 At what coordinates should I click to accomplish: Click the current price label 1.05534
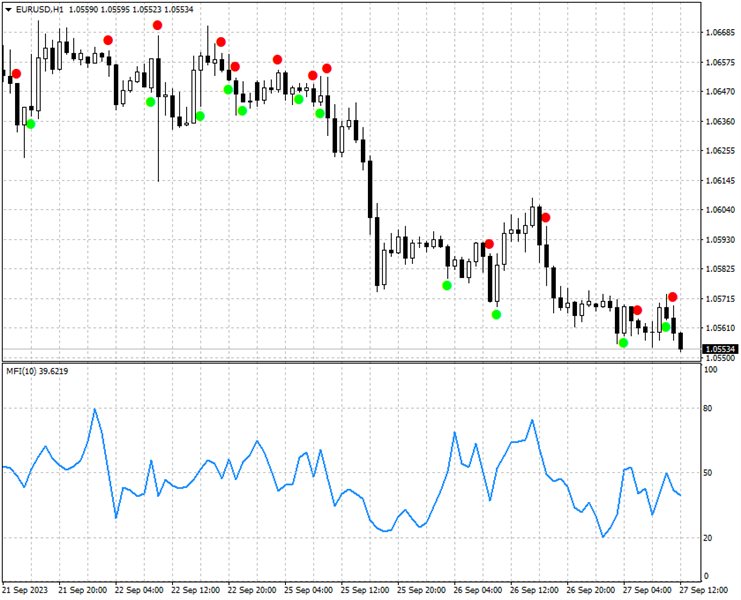click(x=720, y=350)
